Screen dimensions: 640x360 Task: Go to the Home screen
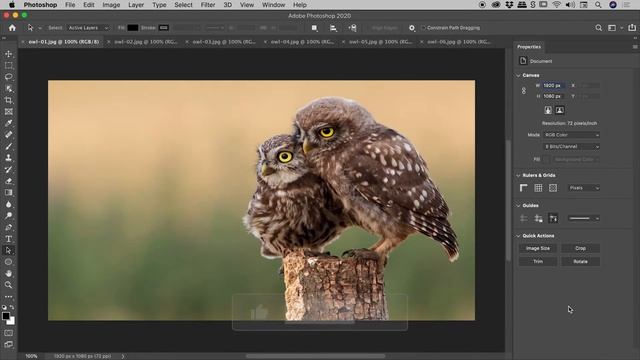click(12, 28)
